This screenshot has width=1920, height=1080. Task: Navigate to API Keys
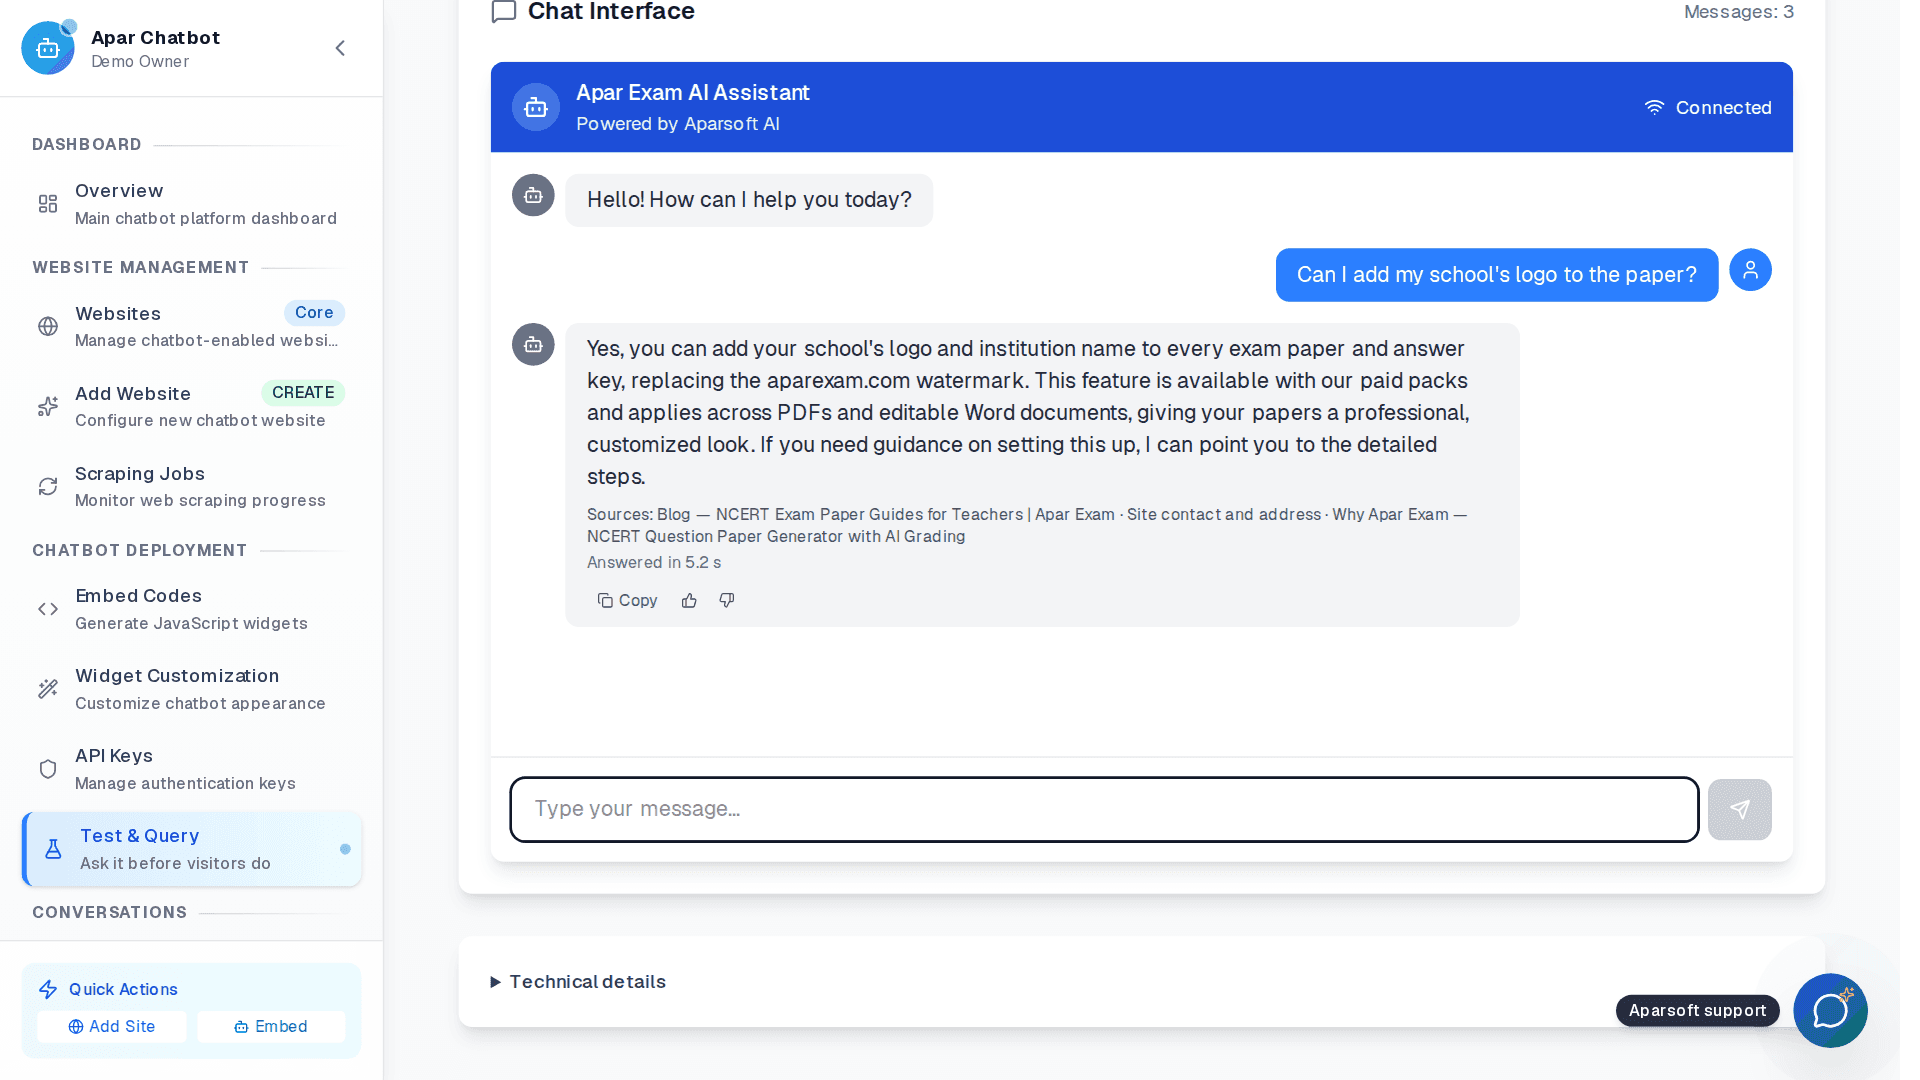(191, 769)
